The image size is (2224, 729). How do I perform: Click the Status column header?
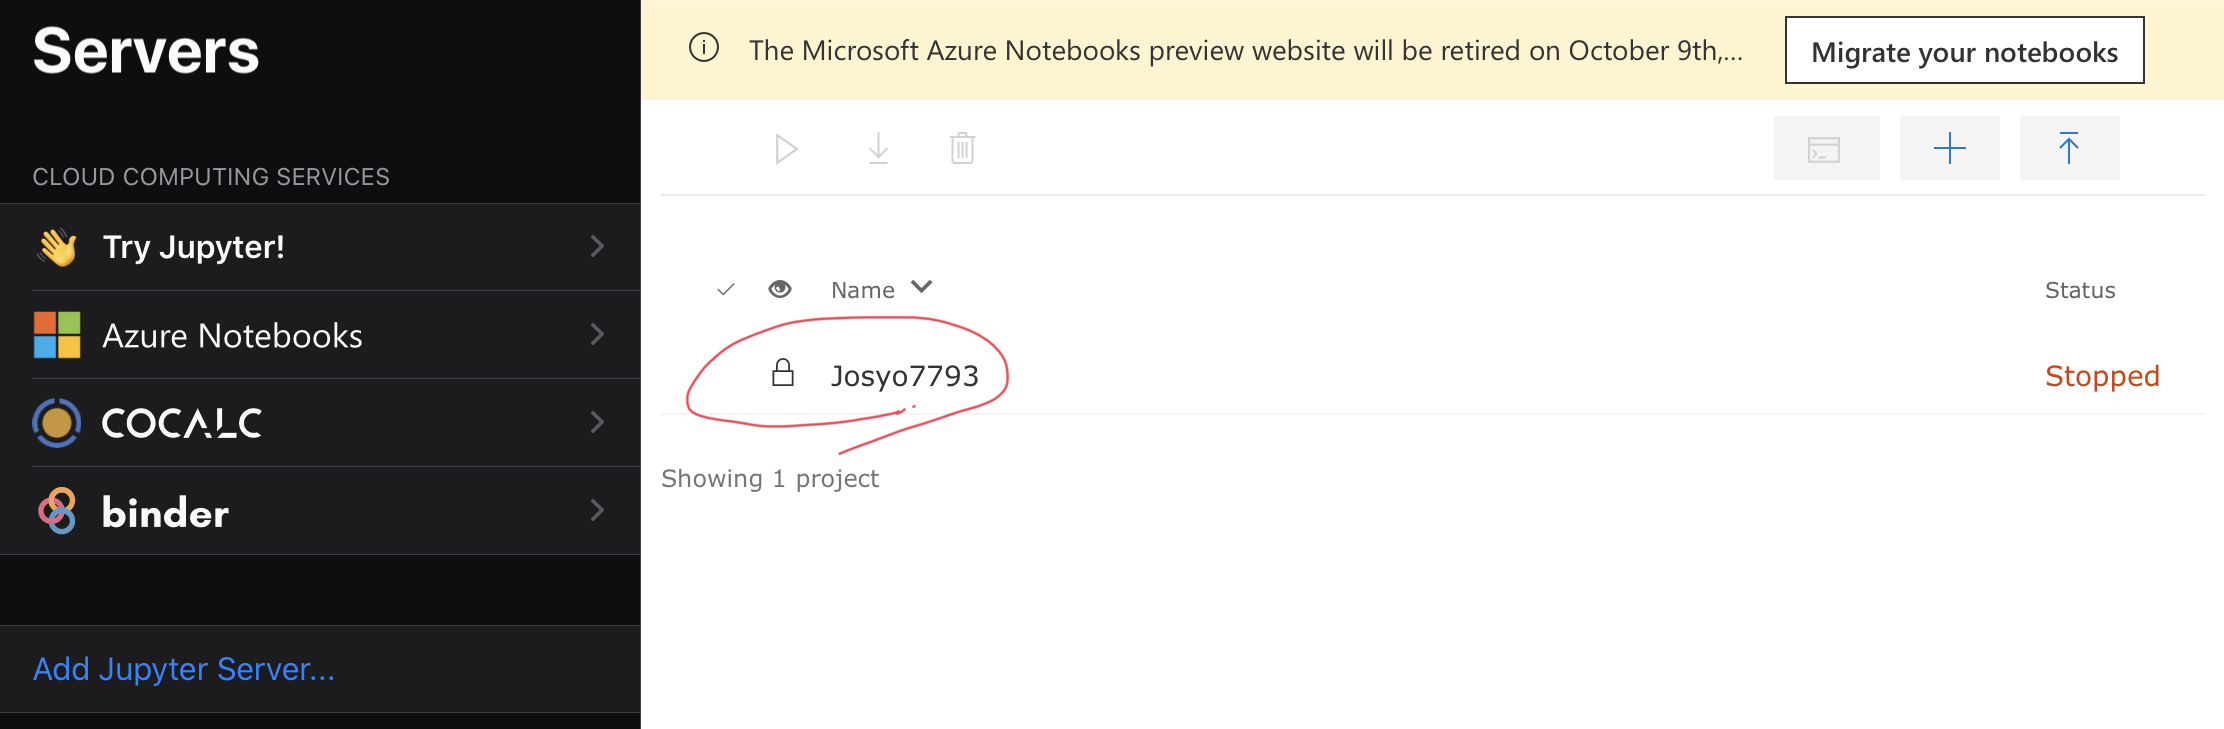pyautogui.click(x=2080, y=290)
